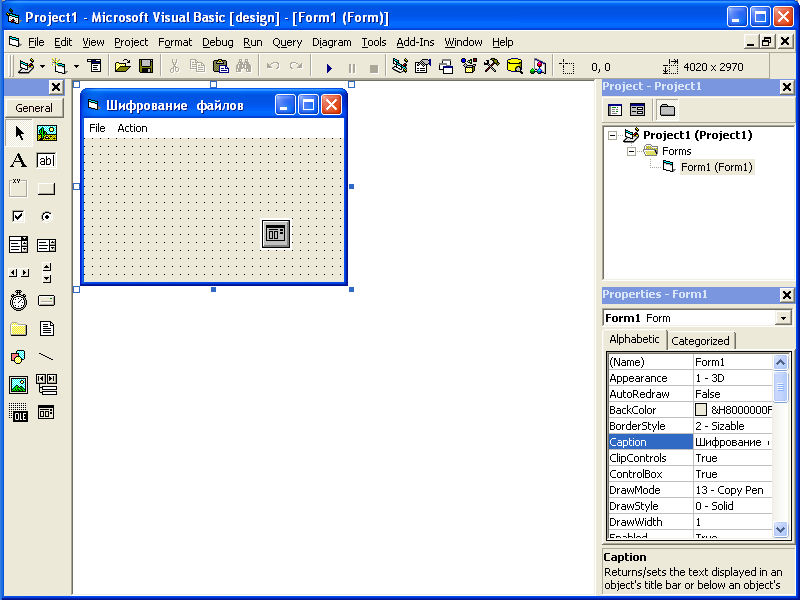Select the TextBox control tool
The width and height of the screenshot is (800, 600).
[x=46, y=161]
